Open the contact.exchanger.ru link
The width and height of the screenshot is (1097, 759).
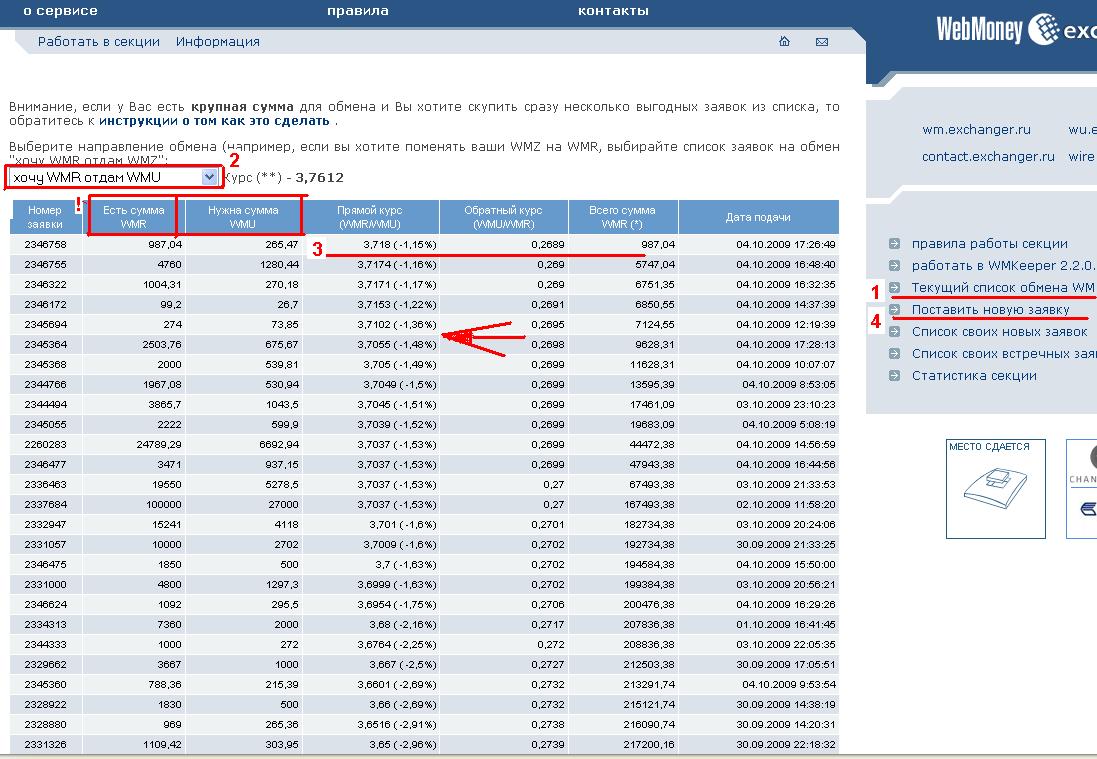[x=988, y=157]
